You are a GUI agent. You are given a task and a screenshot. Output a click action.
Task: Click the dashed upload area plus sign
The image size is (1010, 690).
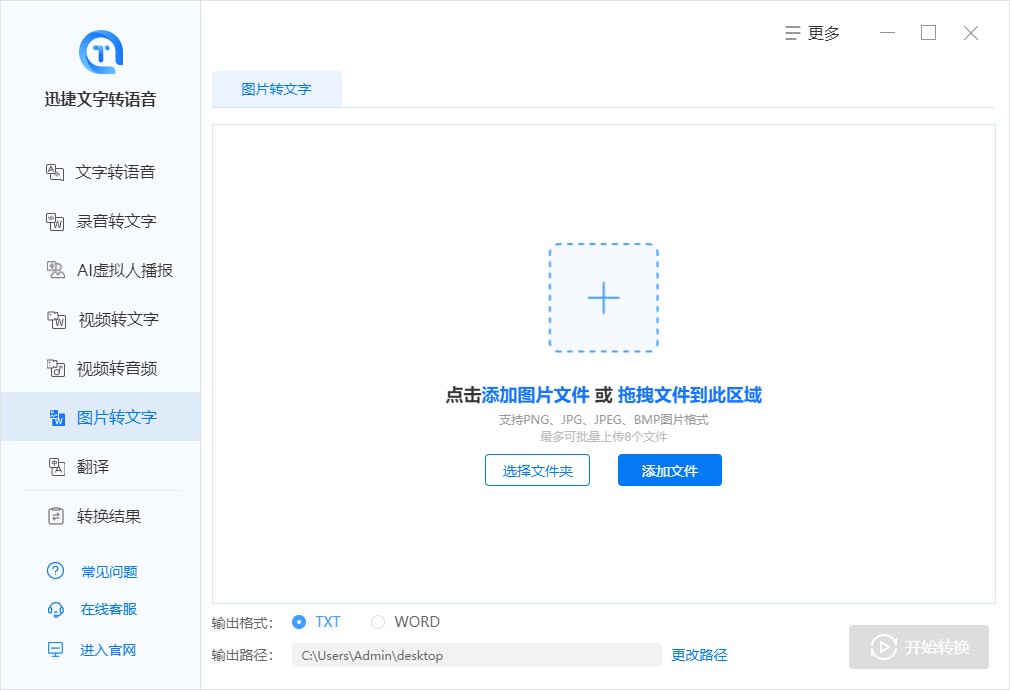pos(603,297)
